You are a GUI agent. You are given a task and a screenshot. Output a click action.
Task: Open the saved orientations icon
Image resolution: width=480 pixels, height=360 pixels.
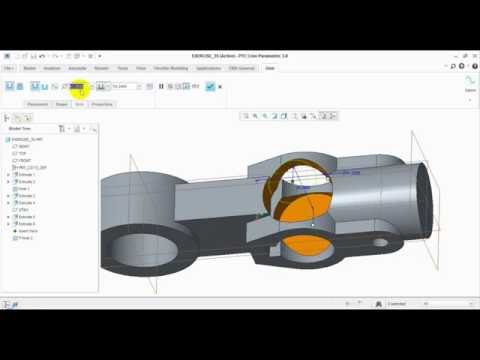[x=294, y=116]
